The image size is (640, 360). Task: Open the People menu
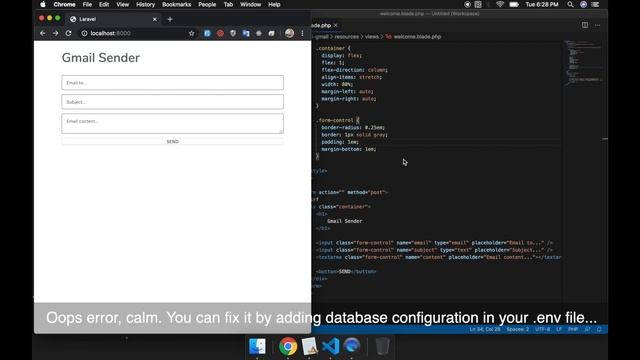coord(207,4)
